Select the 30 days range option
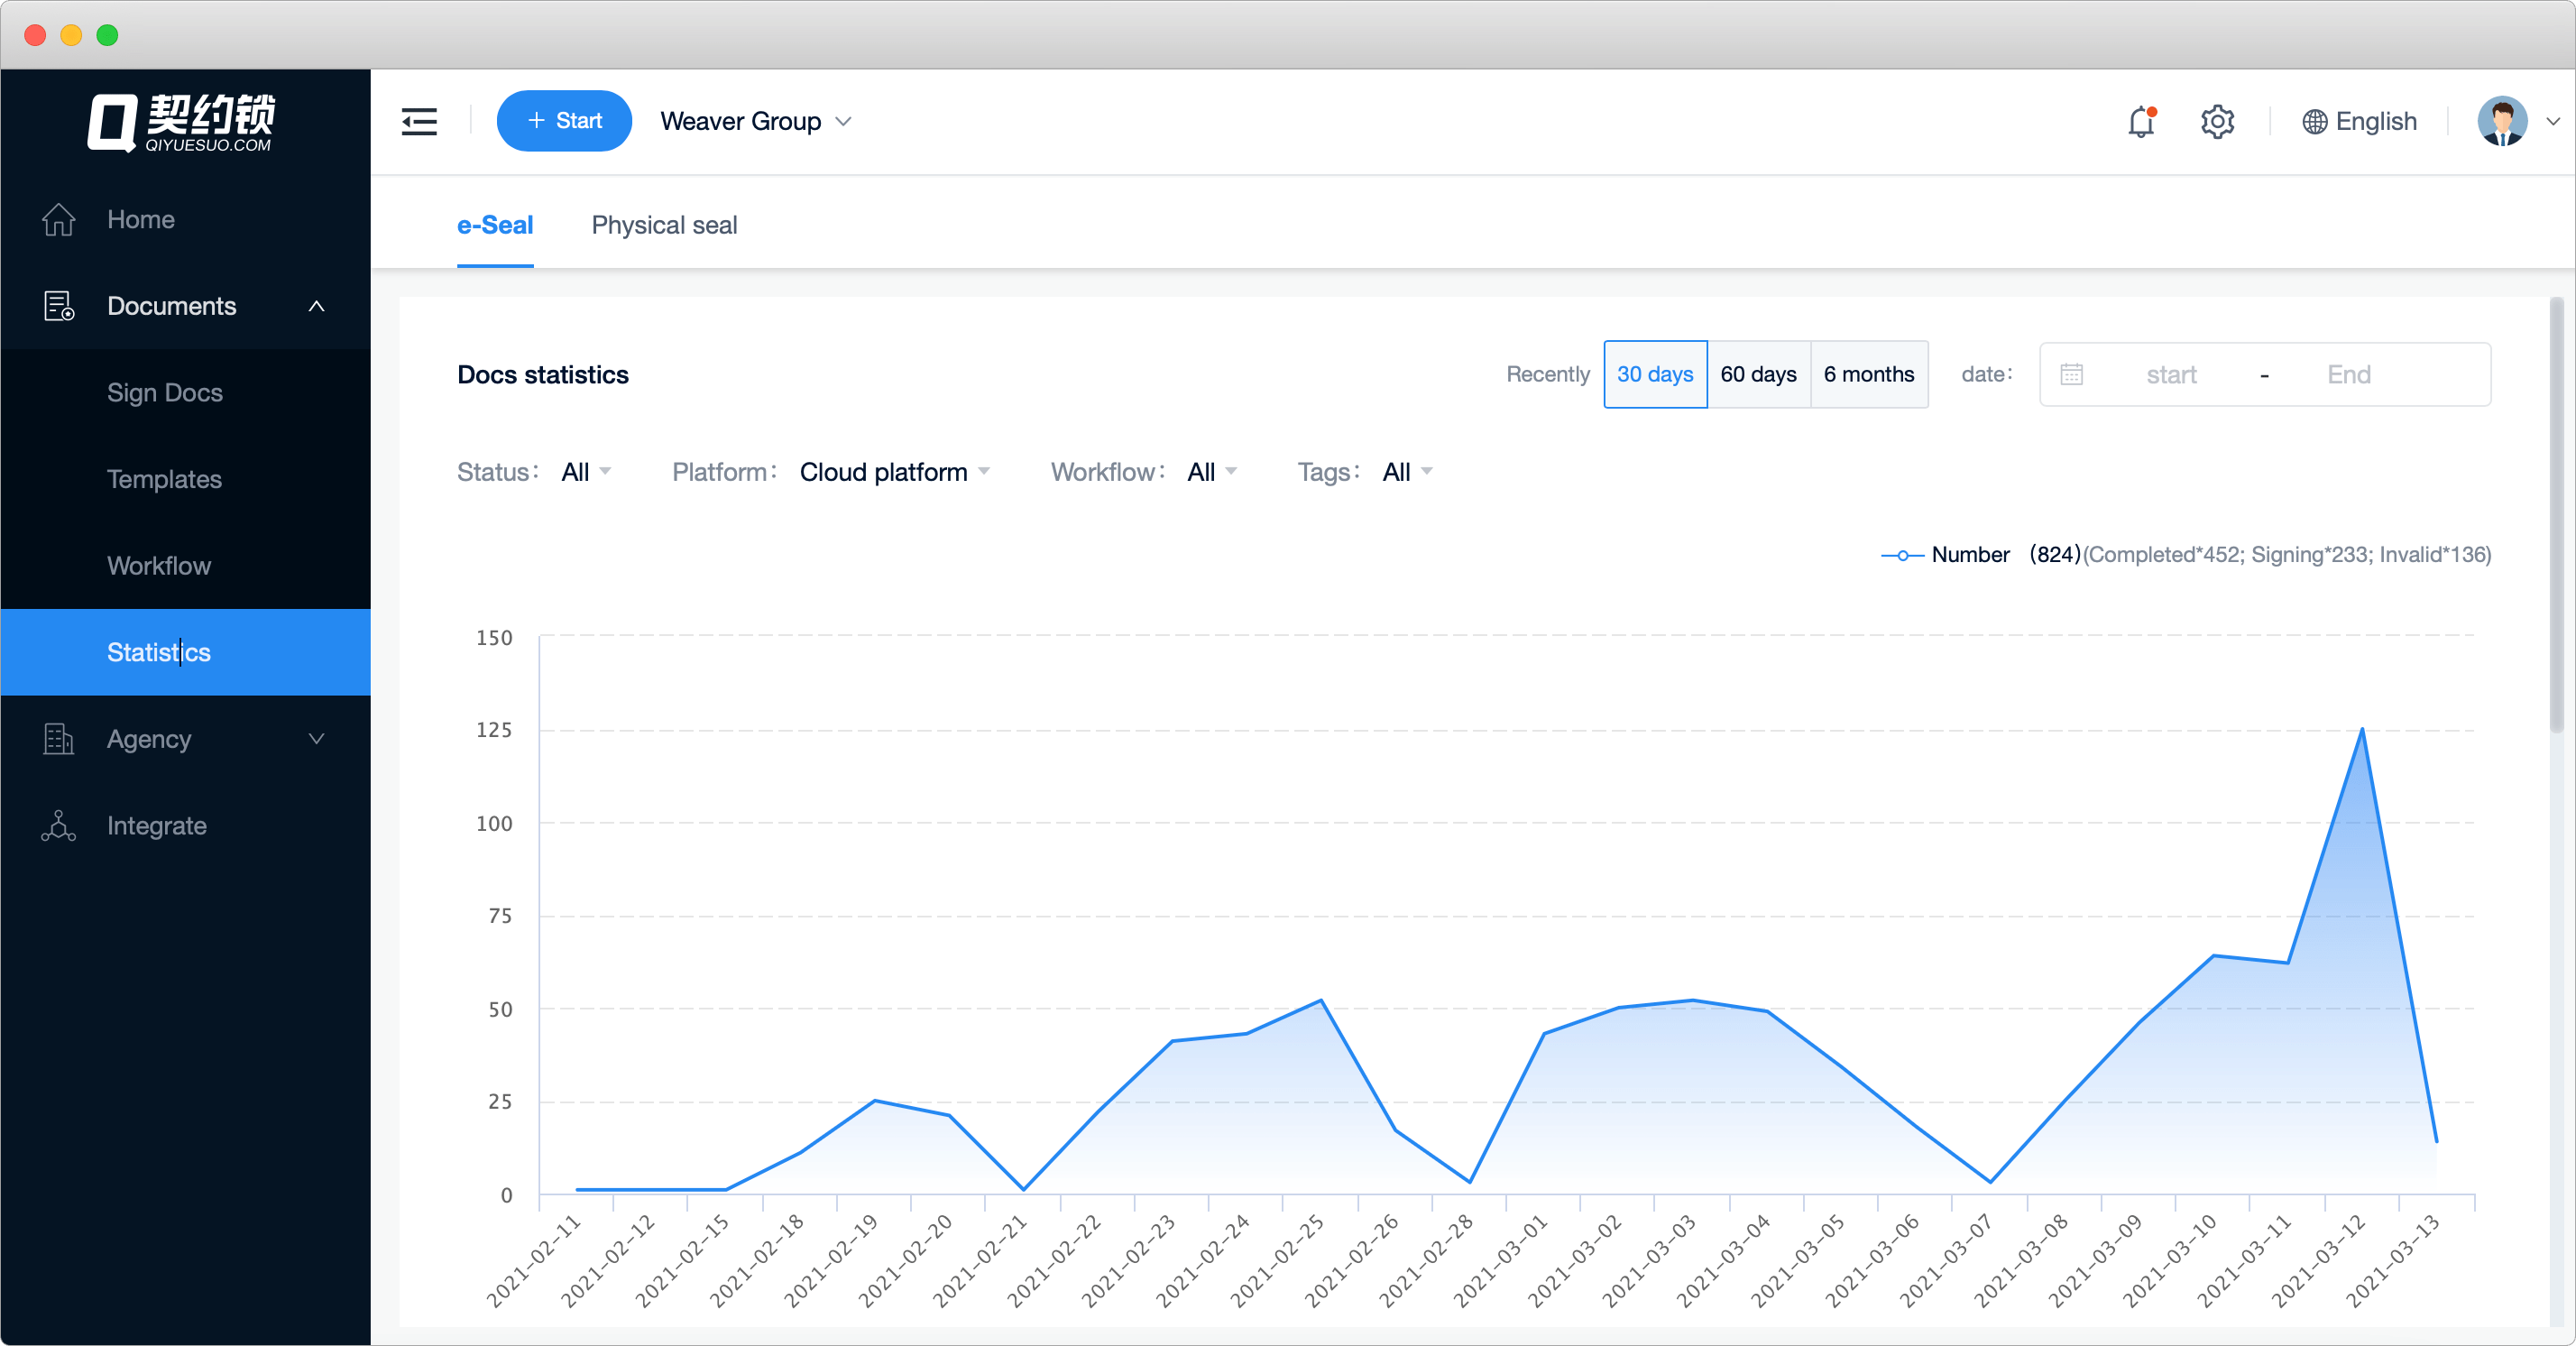Screen dimensions: 2576x1346 point(1654,374)
